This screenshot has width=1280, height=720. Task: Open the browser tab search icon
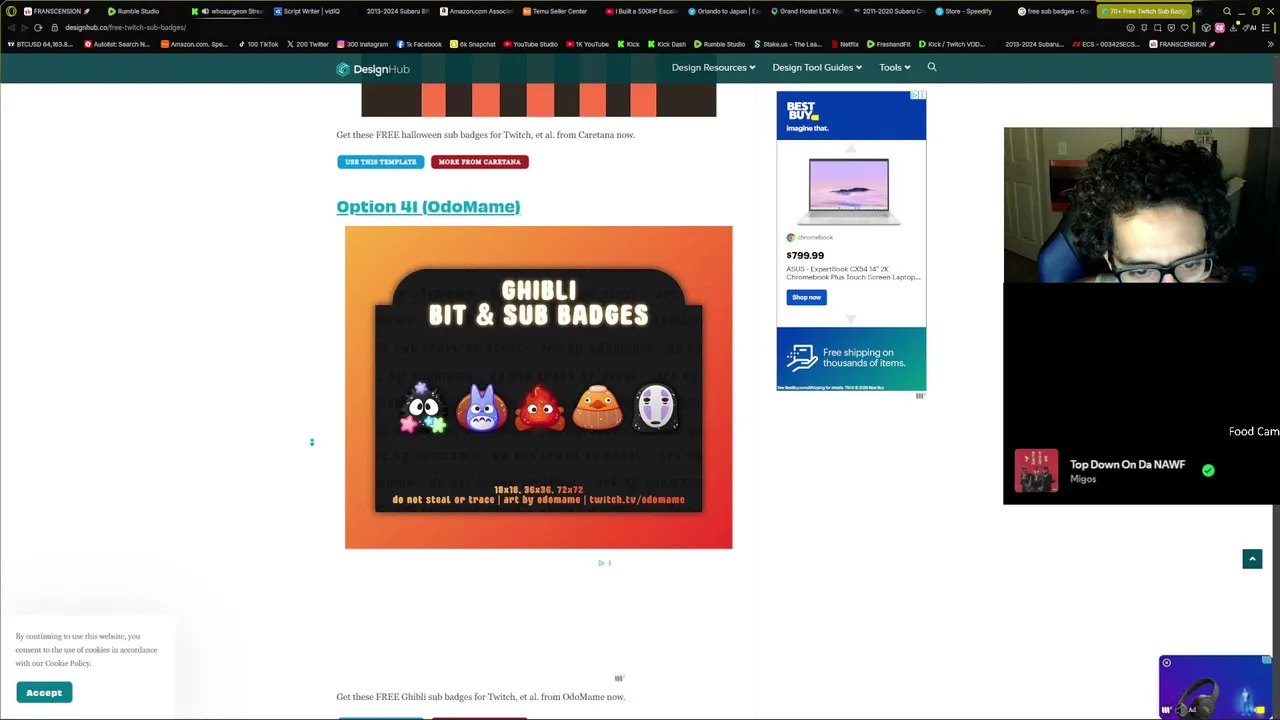coord(1227,11)
